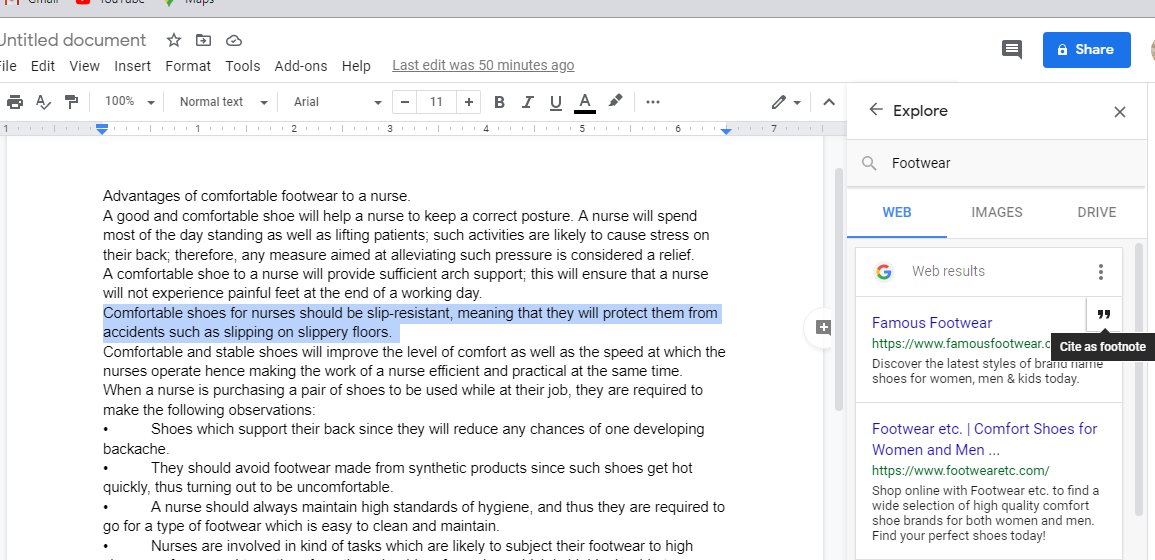
Task: Open the highlight color tool
Action: [x=616, y=101]
